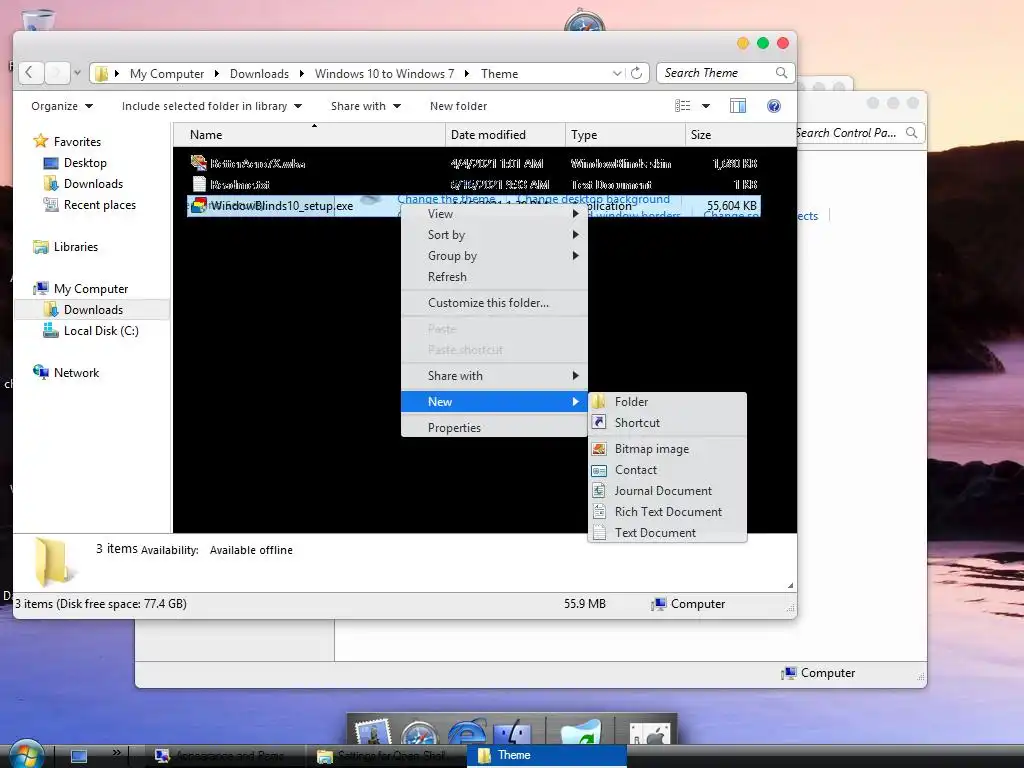Open the Sort by submenu
The width and height of the screenshot is (1024, 768).
pyautogui.click(x=494, y=234)
